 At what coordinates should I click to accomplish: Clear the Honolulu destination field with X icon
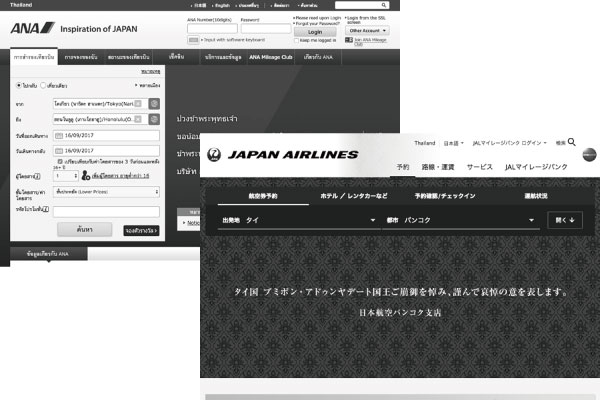point(138,119)
